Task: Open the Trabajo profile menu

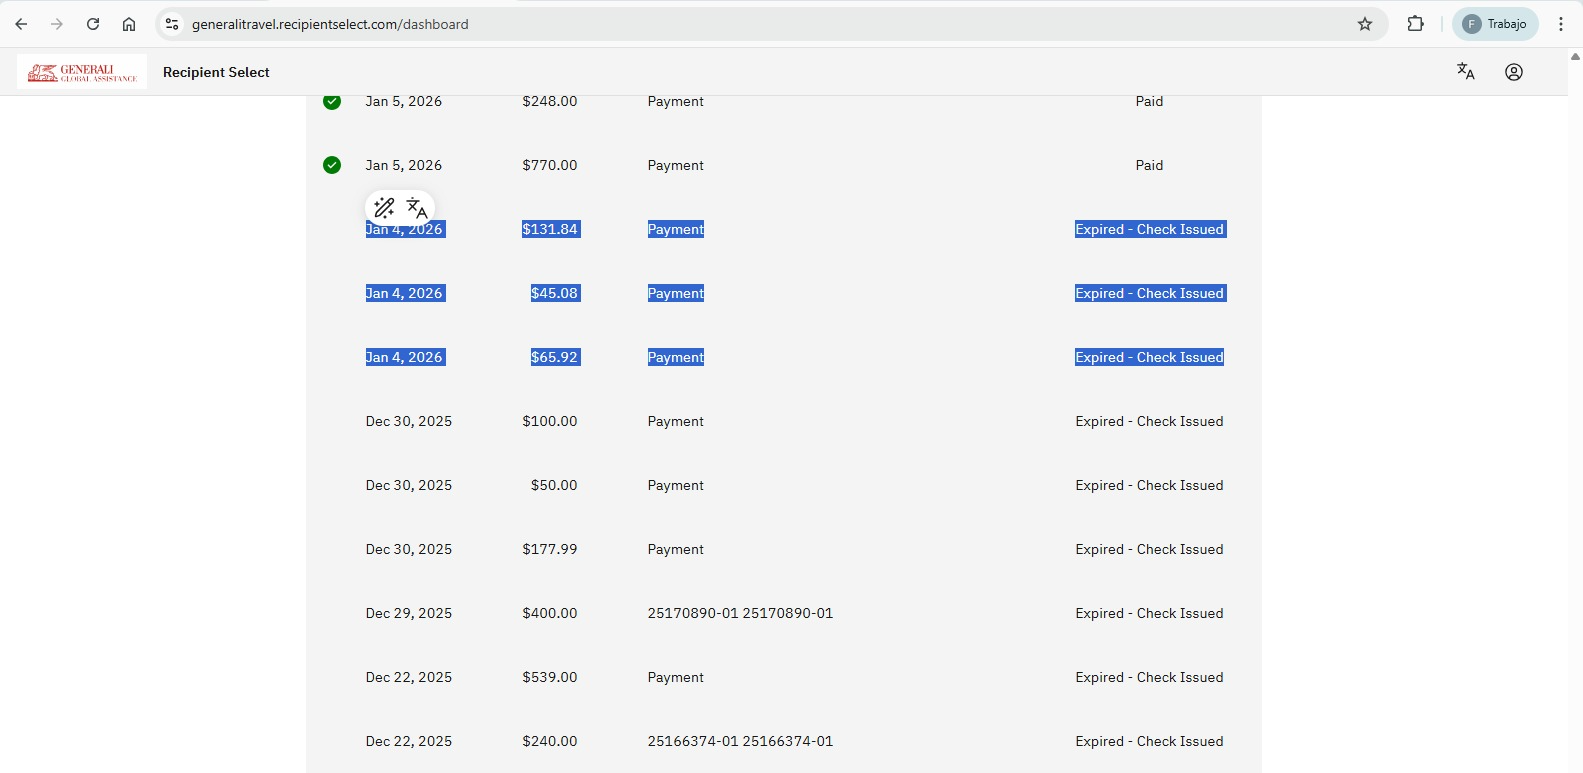Action: click(1495, 24)
